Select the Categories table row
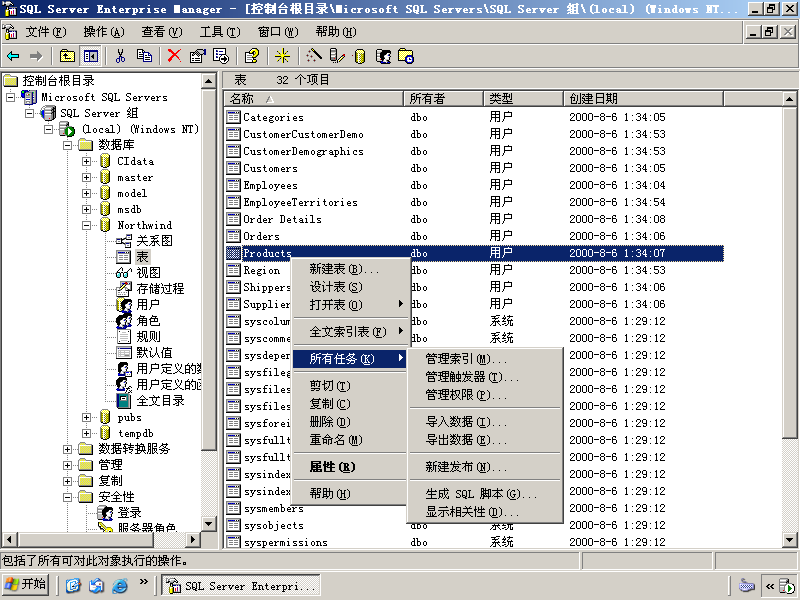Viewport: 800px width, 600px height. point(474,117)
